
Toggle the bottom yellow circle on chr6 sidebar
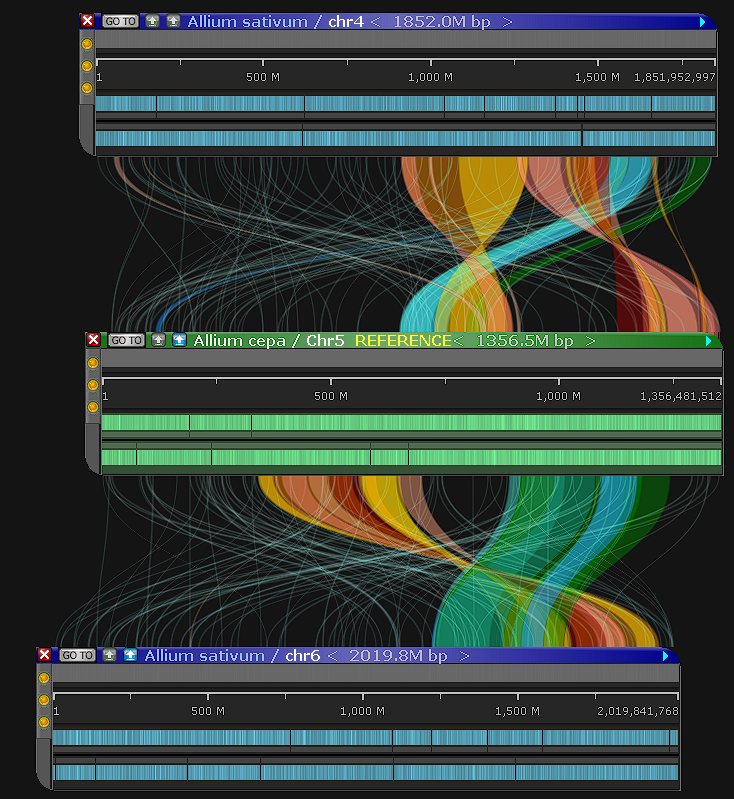(x=44, y=722)
